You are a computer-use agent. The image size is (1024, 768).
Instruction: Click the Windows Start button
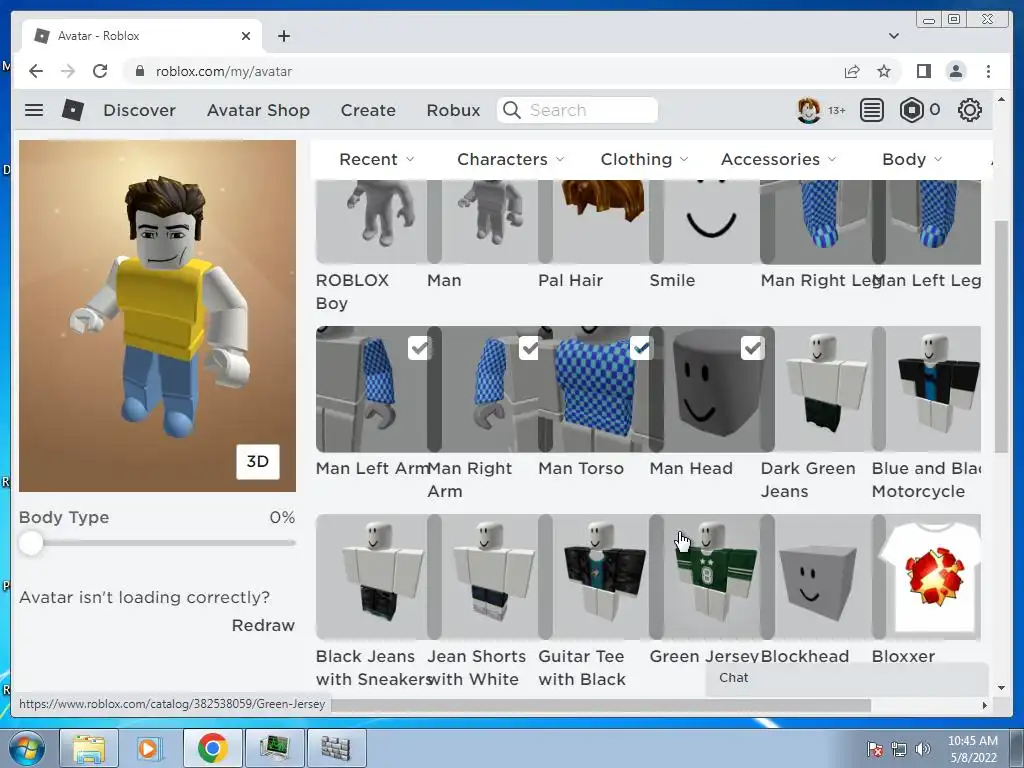click(x=26, y=748)
